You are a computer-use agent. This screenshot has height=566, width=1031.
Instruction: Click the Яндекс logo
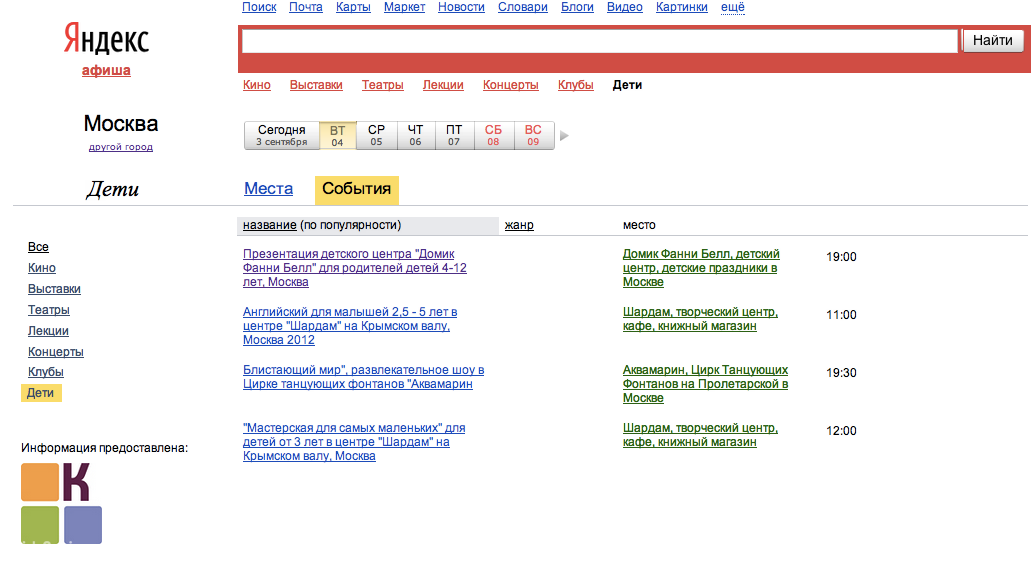(x=107, y=39)
